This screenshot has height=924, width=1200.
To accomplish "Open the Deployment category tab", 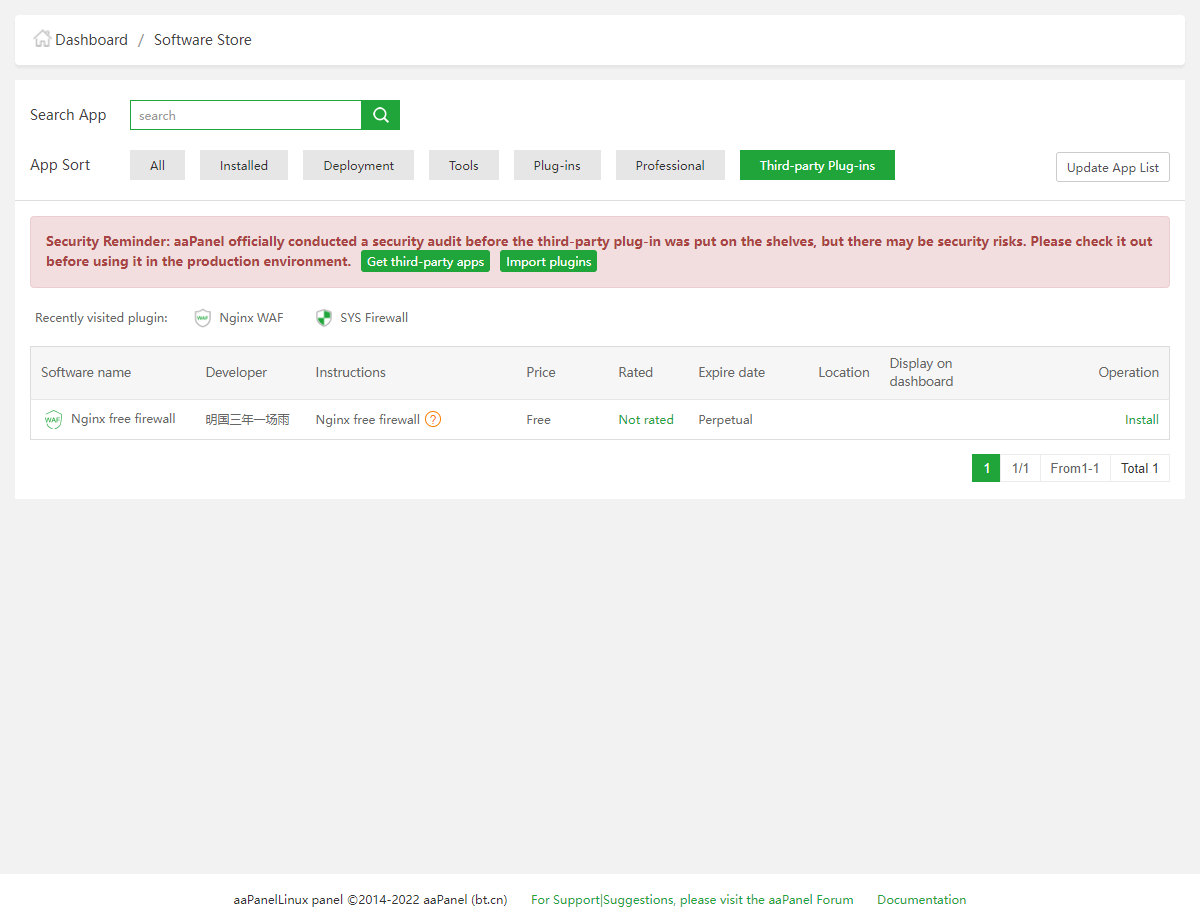I will click(x=358, y=166).
